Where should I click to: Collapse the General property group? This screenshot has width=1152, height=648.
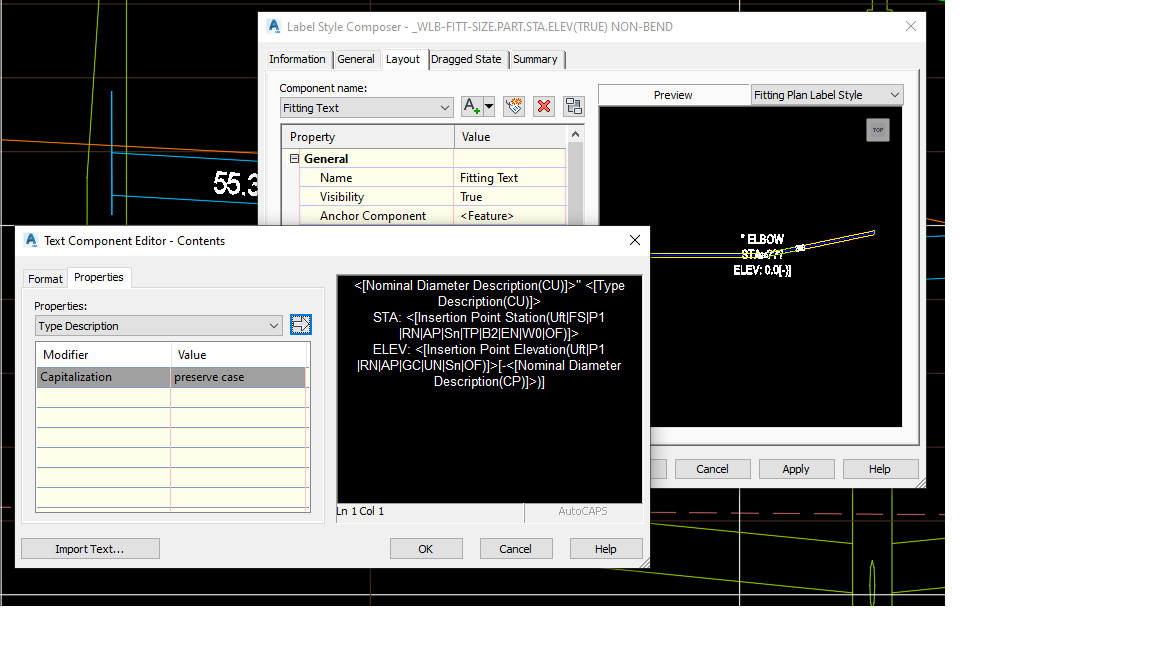click(x=295, y=159)
